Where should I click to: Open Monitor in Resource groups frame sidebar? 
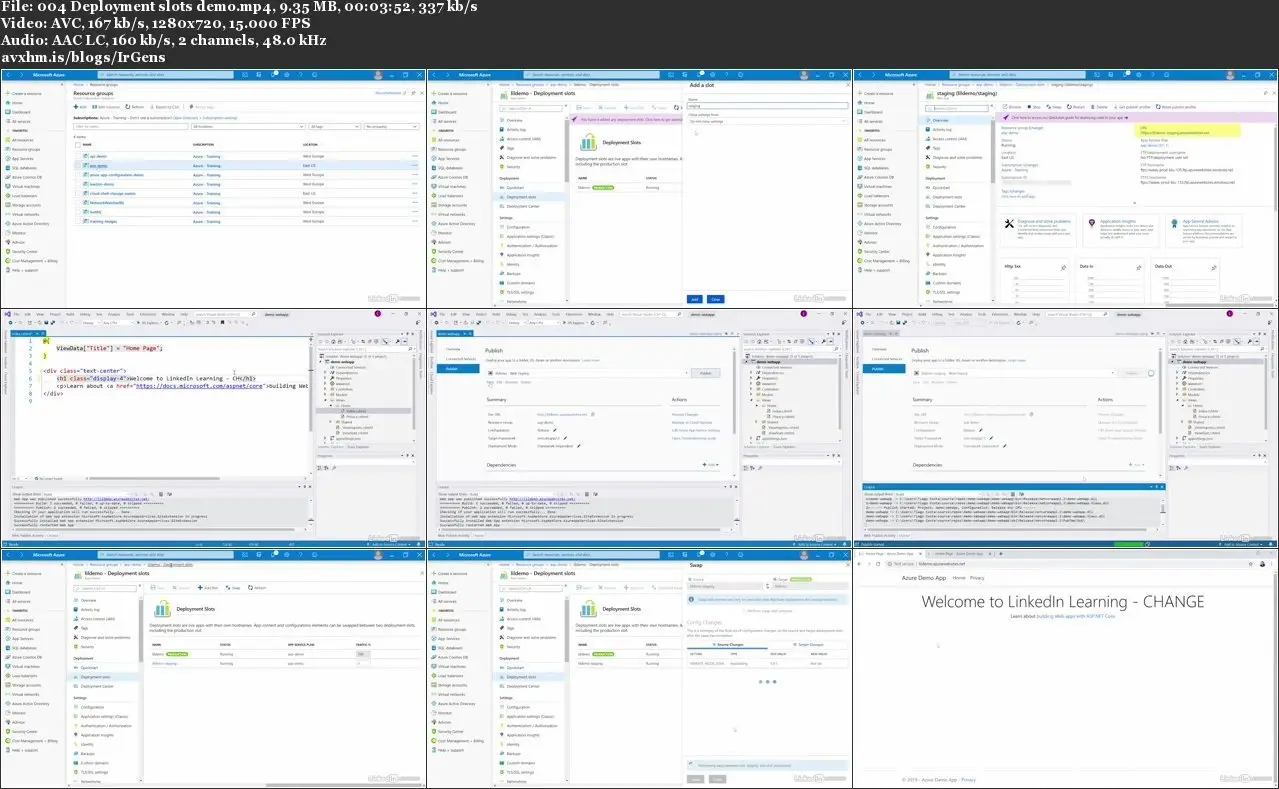16,233
